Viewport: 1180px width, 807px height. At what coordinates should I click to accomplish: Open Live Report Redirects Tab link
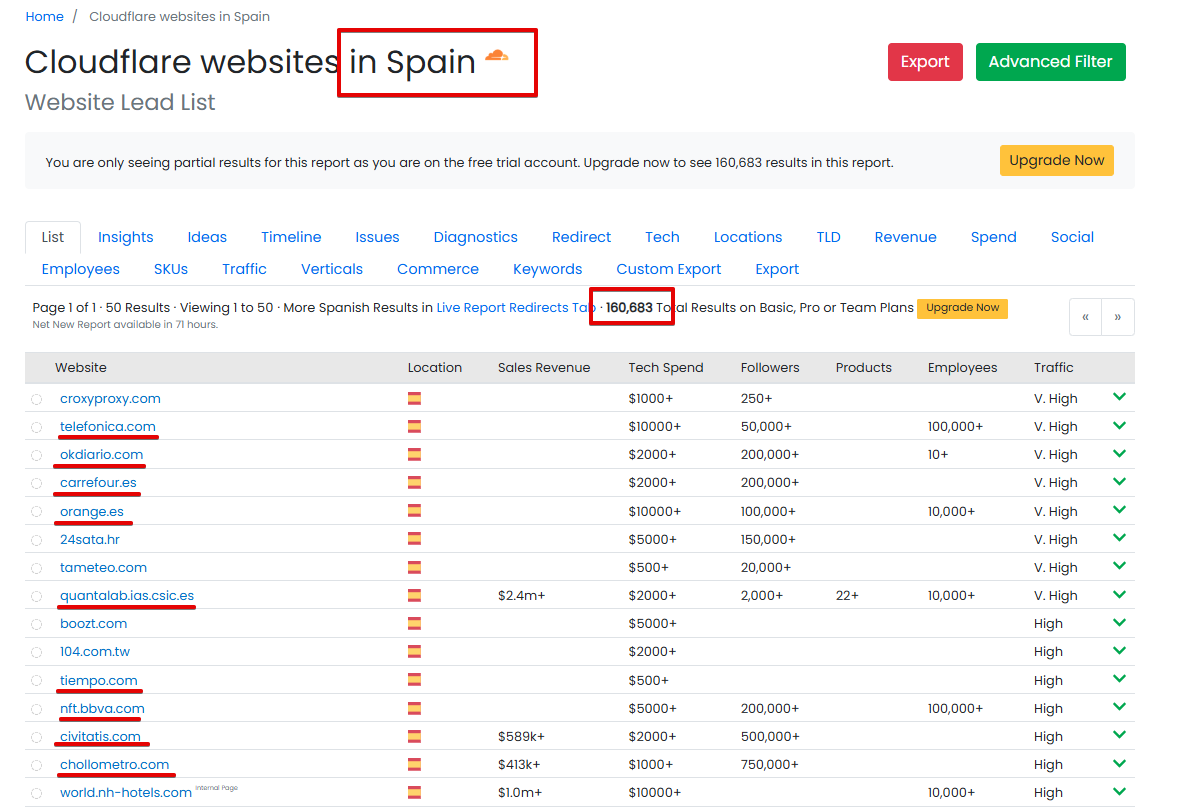pos(515,308)
